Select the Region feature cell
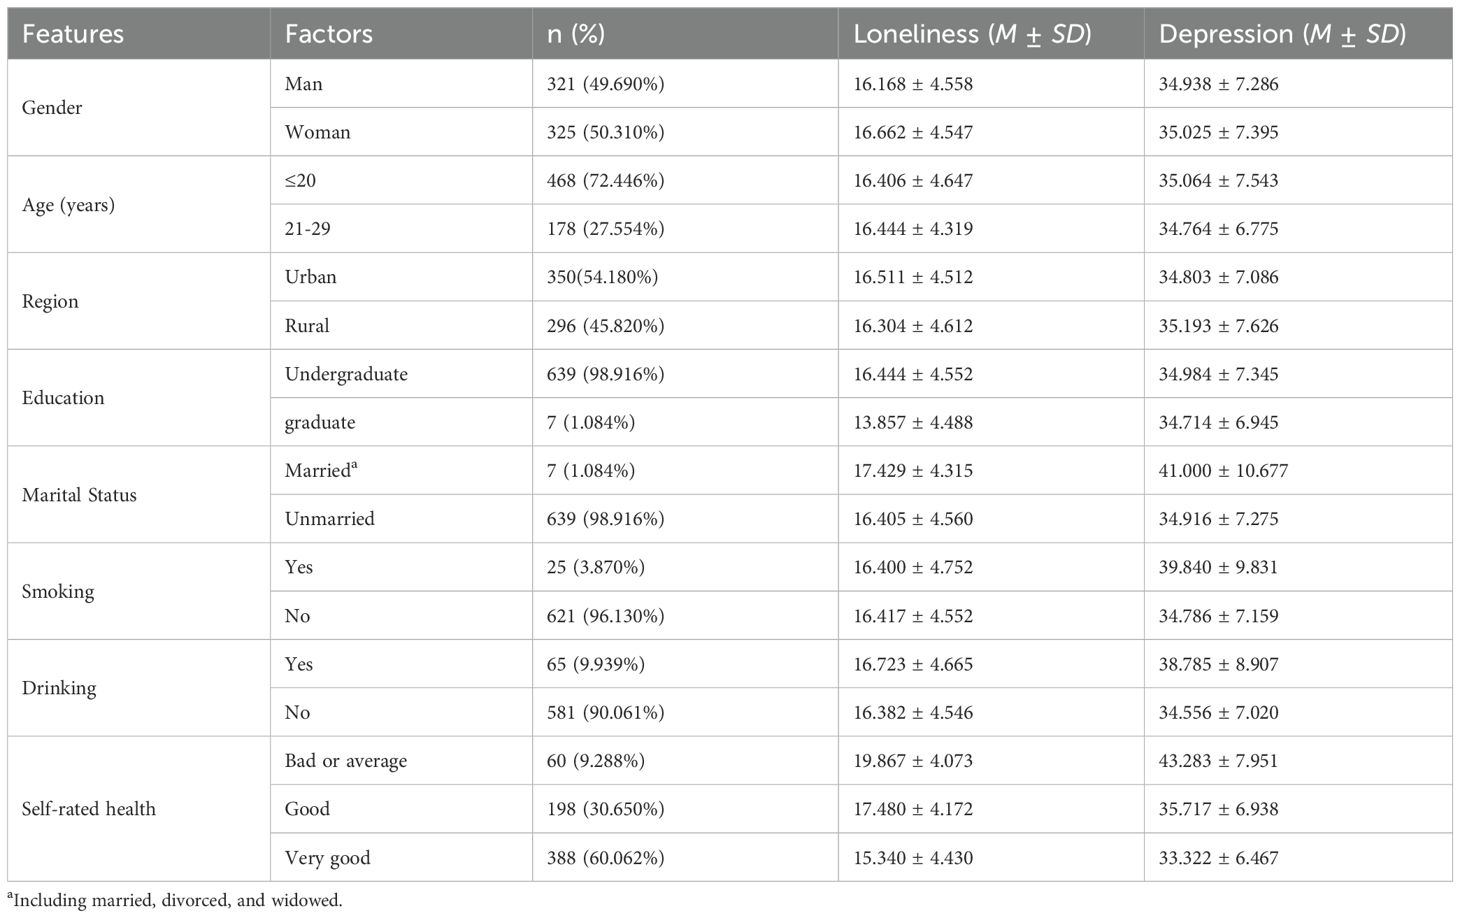The width and height of the screenshot is (1460, 918). [x=50, y=302]
